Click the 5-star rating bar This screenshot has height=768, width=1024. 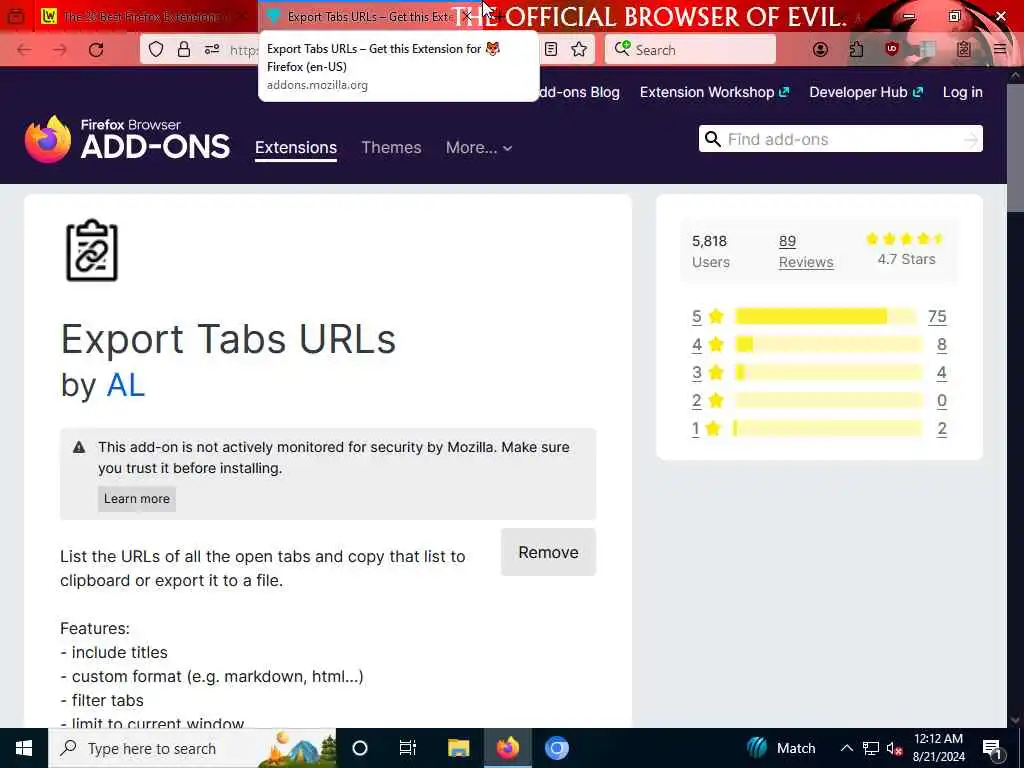point(828,317)
